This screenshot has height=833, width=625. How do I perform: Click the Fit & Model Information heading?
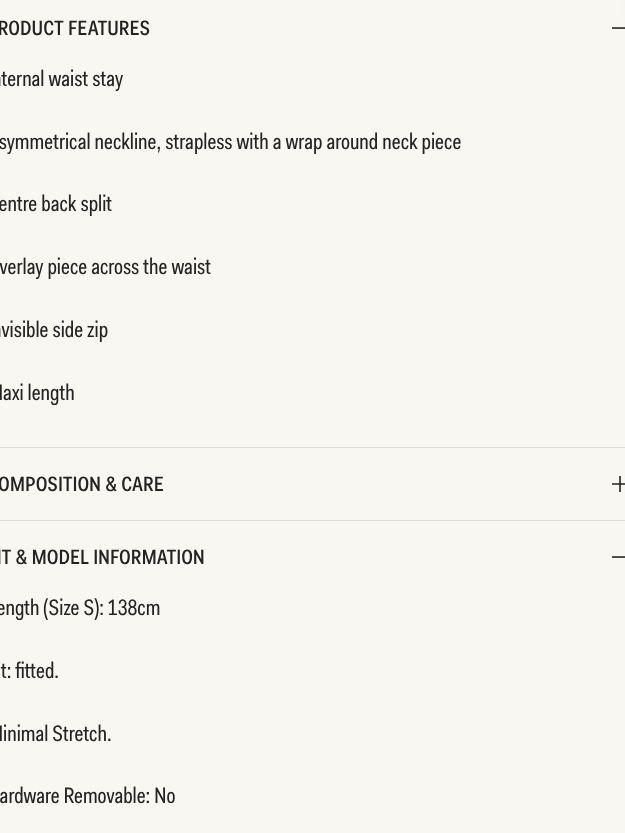pos(102,557)
